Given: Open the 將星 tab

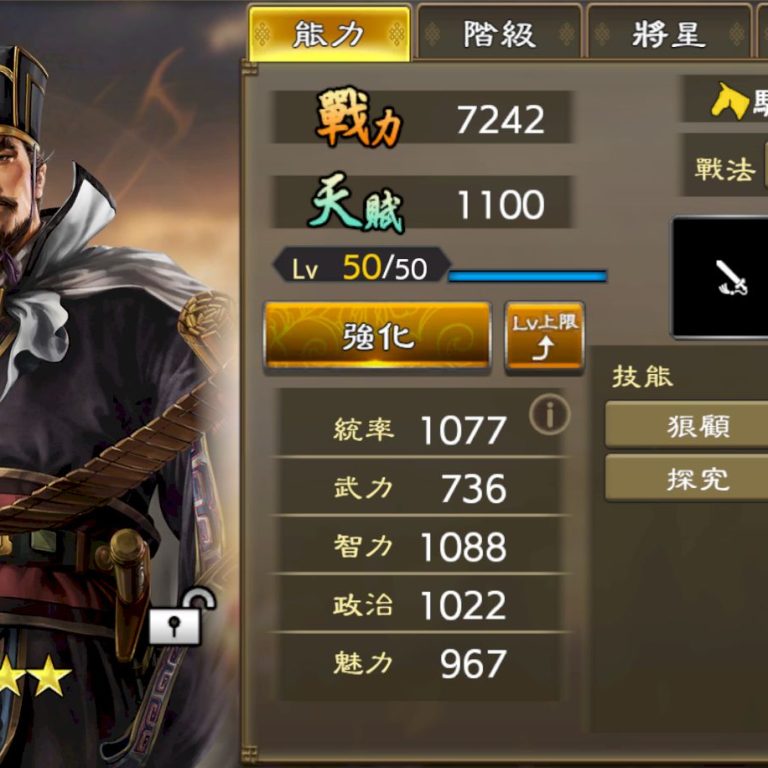Looking at the screenshot, I should point(669,33).
